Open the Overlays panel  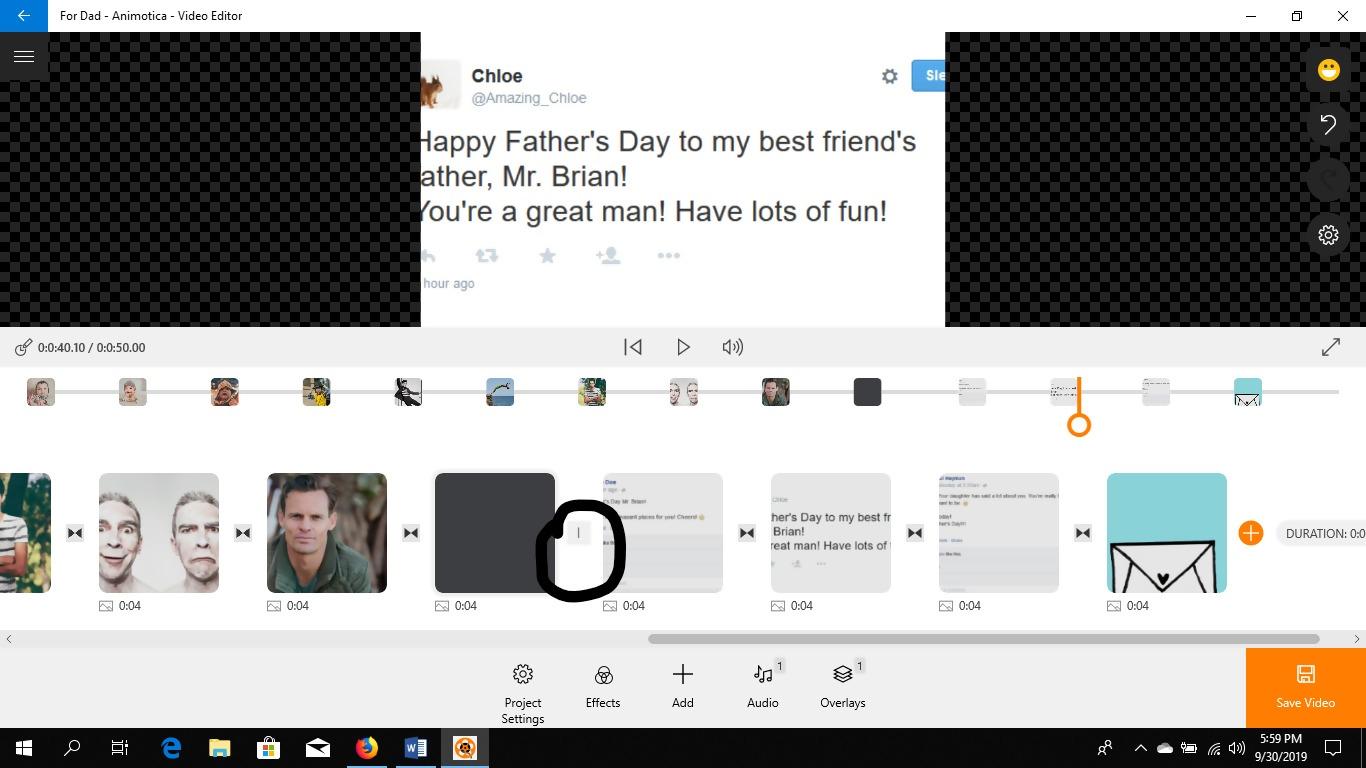(x=843, y=688)
